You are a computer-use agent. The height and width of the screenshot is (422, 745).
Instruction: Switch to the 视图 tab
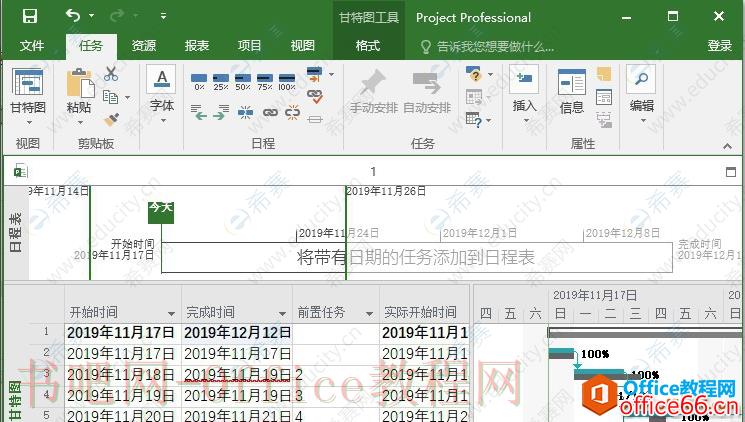click(303, 46)
